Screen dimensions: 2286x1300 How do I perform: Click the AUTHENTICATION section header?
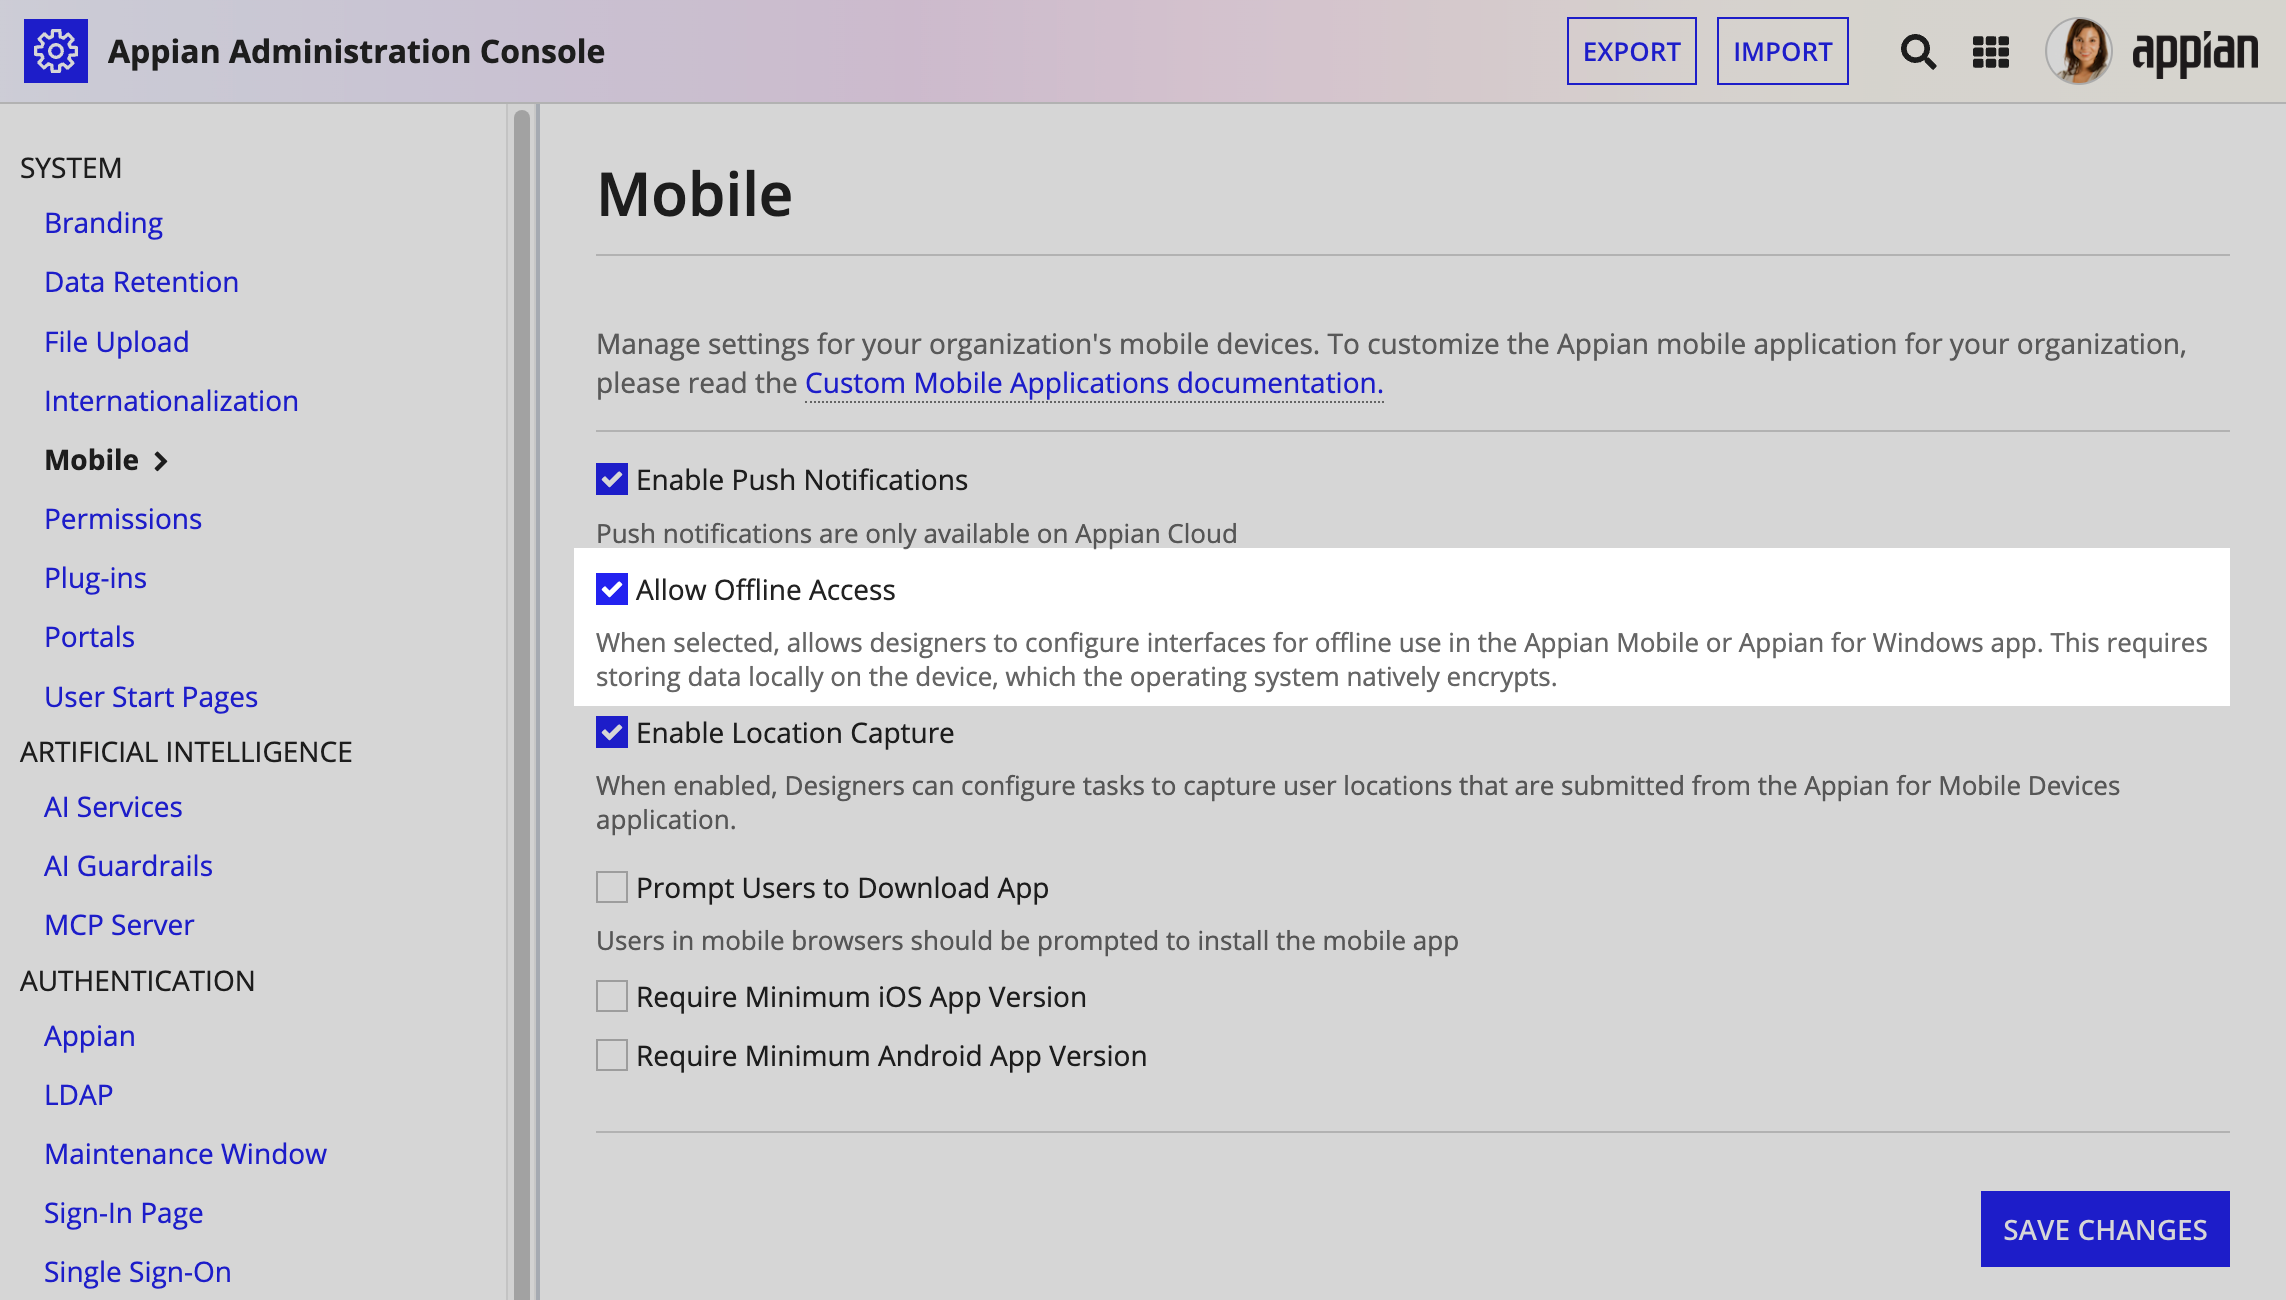click(137, 981)
